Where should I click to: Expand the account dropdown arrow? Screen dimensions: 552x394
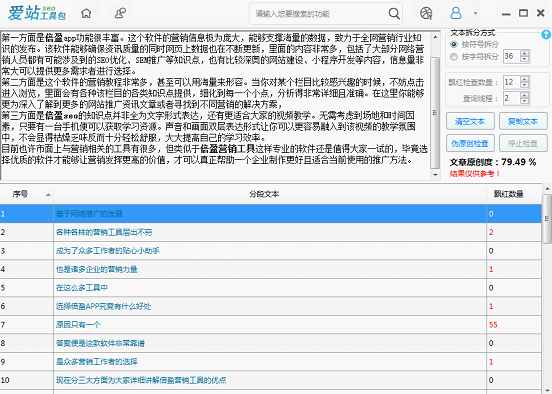pos(475,13)
